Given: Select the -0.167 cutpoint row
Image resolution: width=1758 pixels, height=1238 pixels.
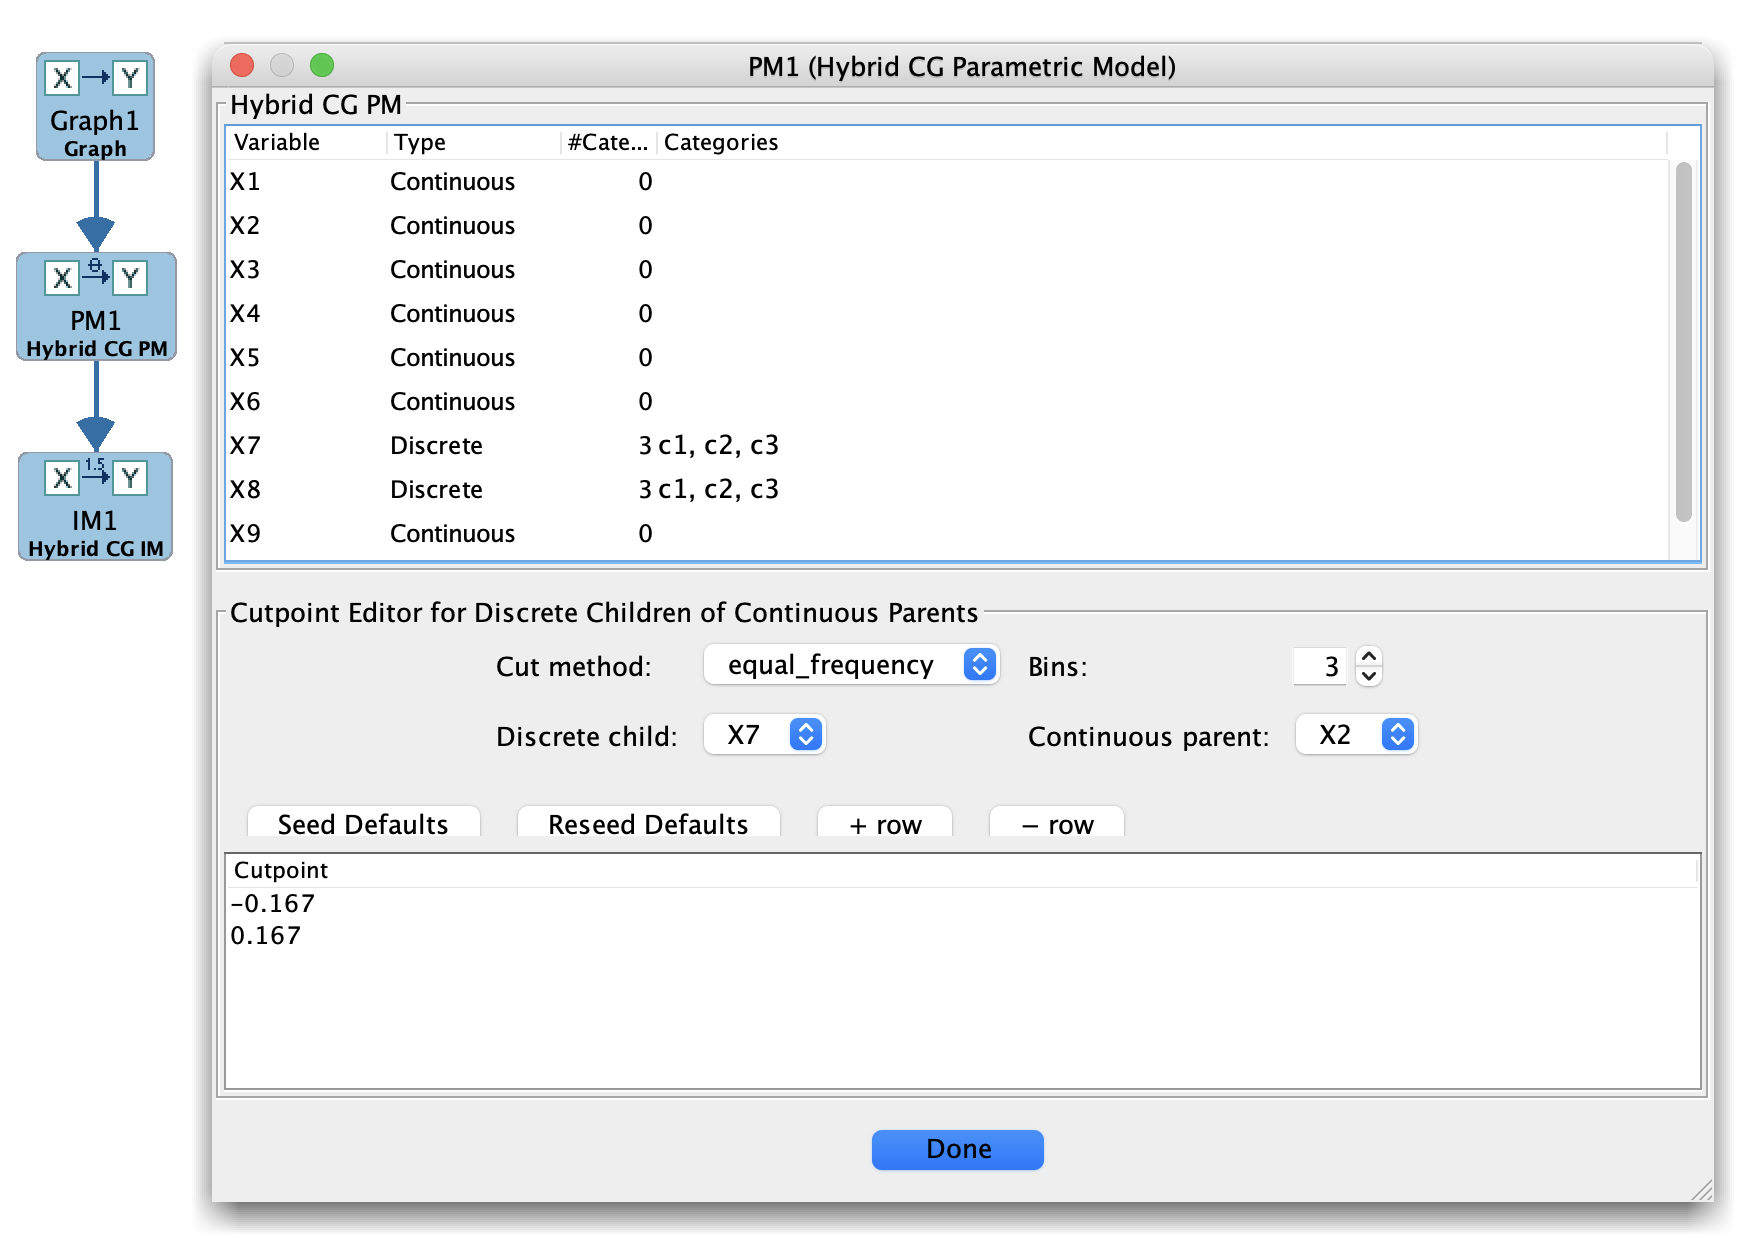Looking at the screenshot, I should 962,903.
